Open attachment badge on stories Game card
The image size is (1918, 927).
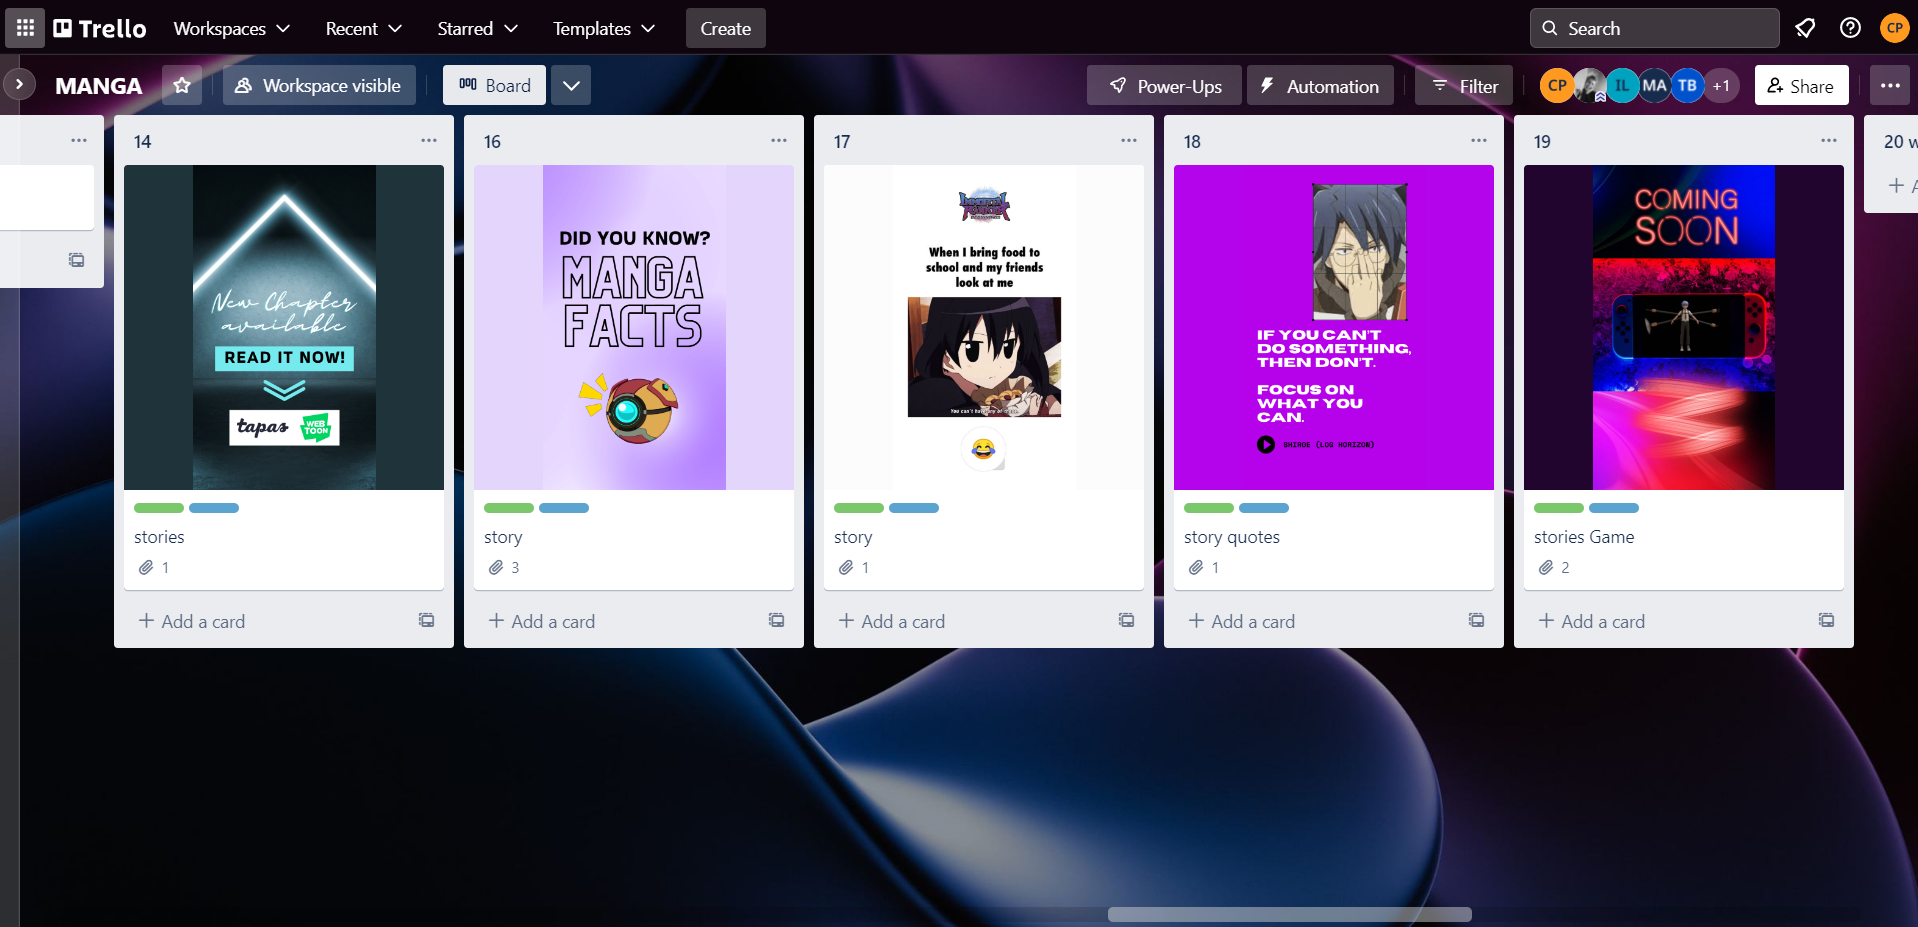(1554, 567)
